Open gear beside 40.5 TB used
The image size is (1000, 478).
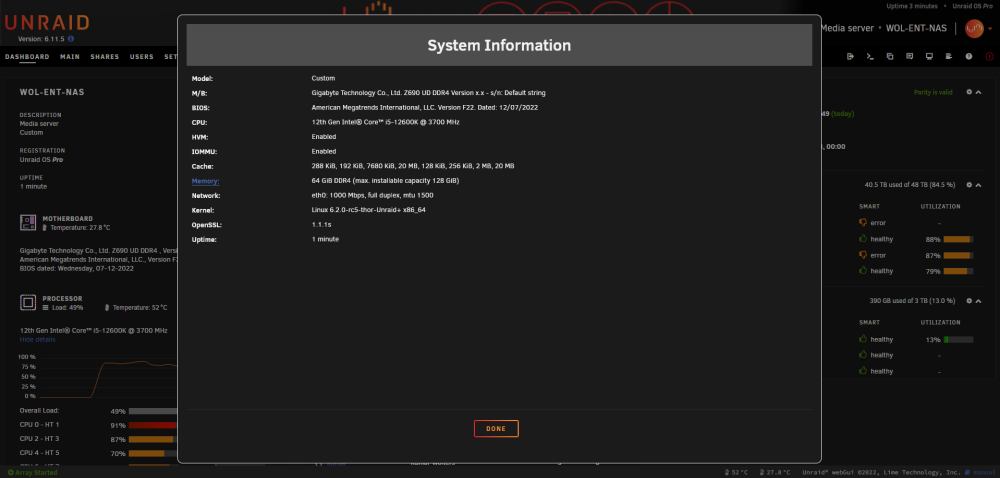tap(969, 185)
